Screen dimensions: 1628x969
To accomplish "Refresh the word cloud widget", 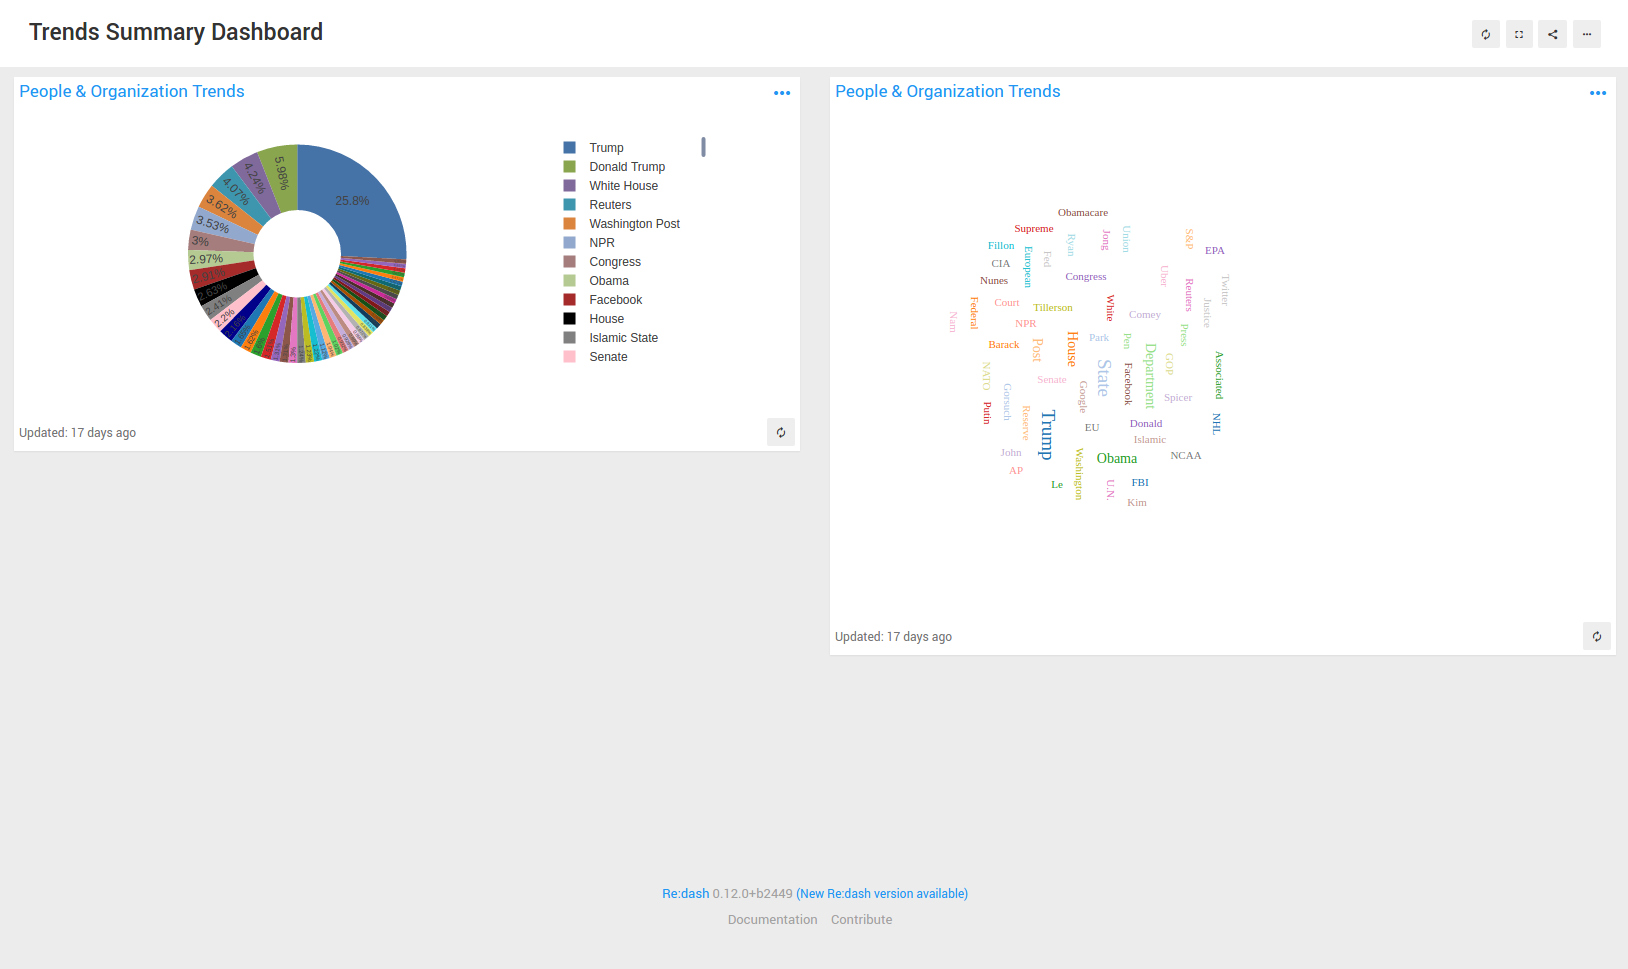I will pos(1597,636).
